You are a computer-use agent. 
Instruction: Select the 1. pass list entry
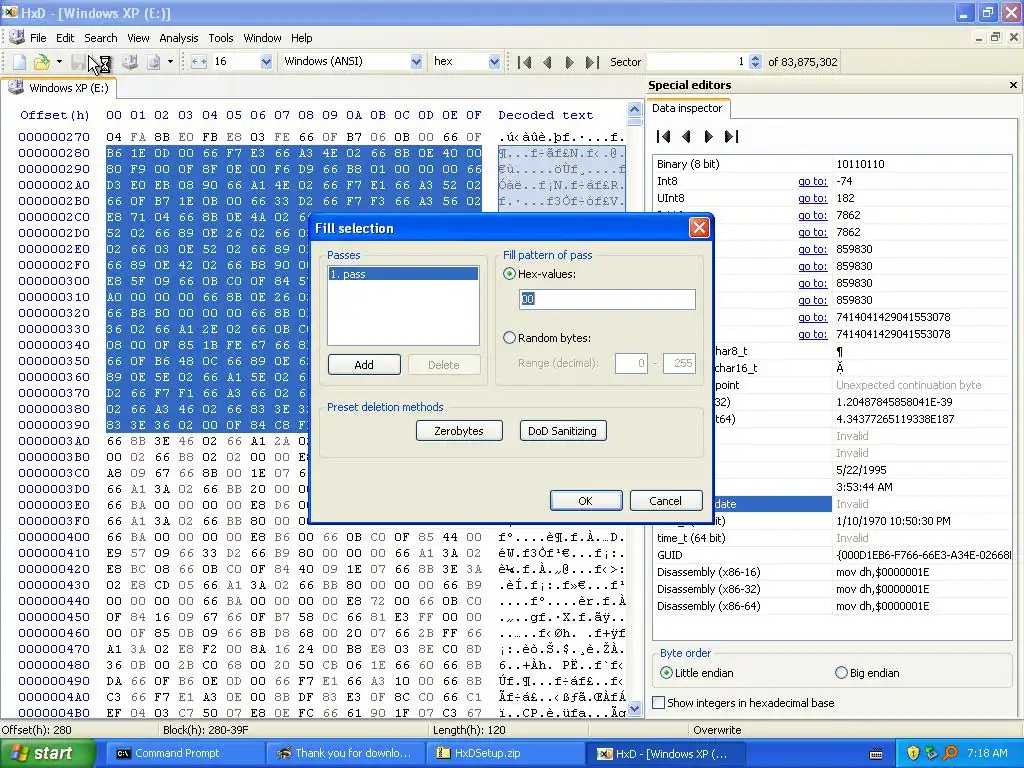pyautogui.click(x=403, y=274)
